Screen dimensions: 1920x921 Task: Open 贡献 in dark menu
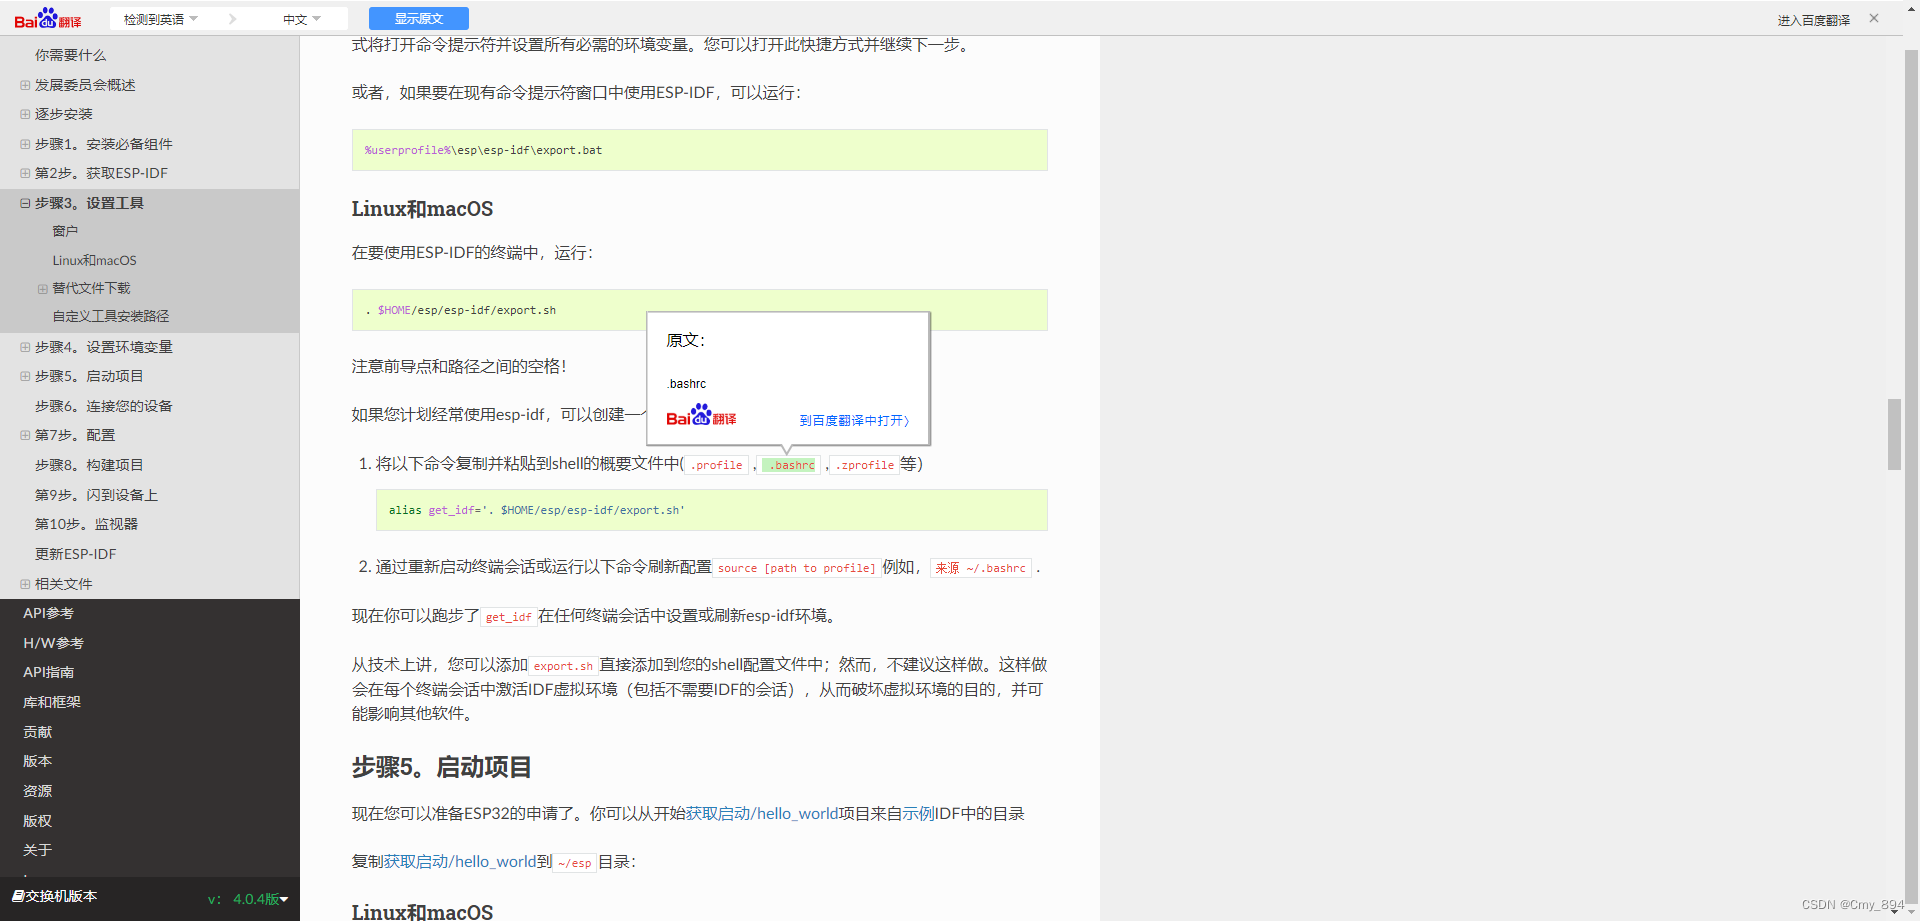(x=37, y=732)
